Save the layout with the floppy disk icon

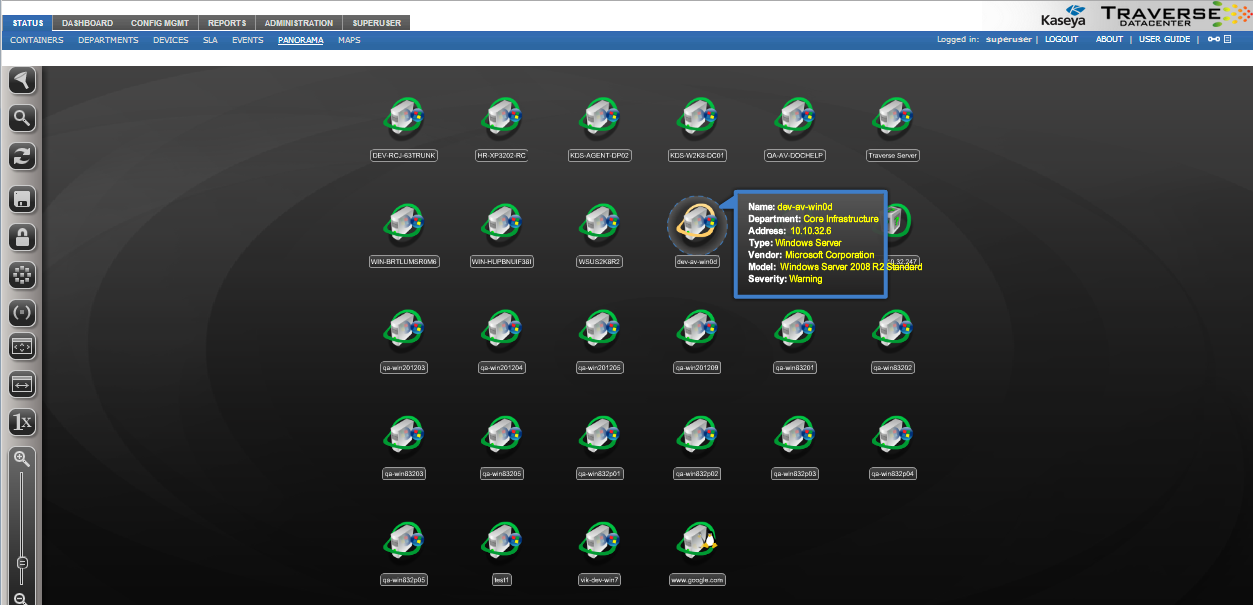pos(22,198)
